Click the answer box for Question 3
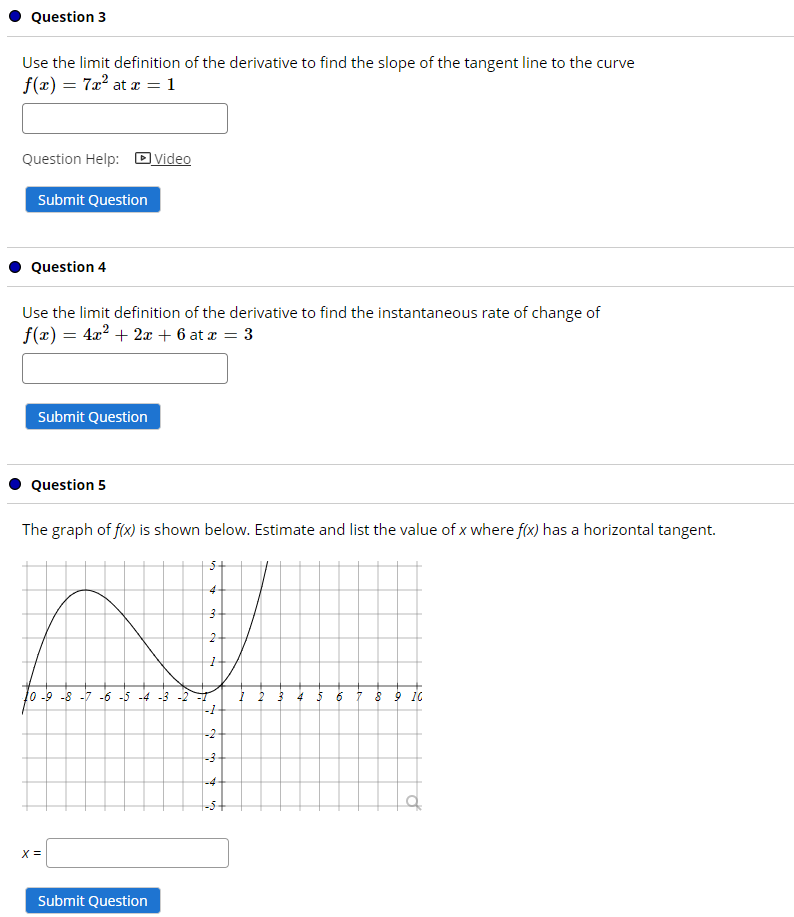 (124, 118)
